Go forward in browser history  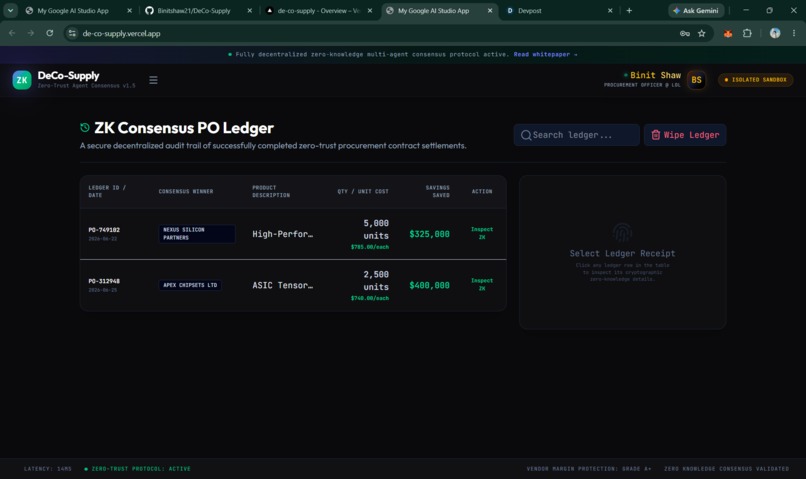31,33
